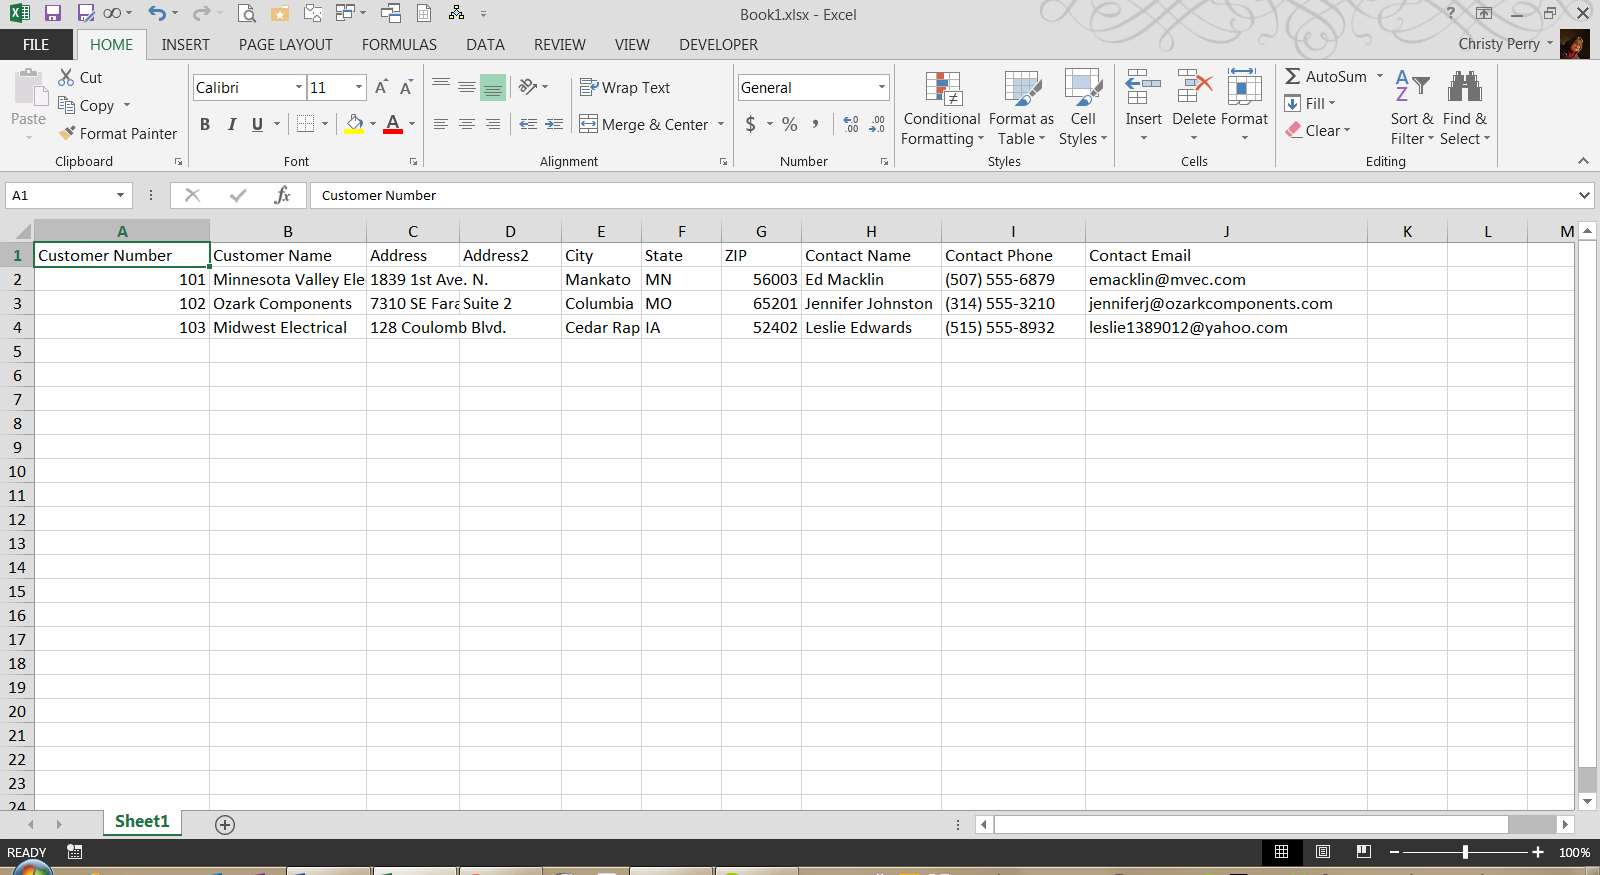Toggle Italic formatting
The image size is (1600, 875).
tap(231, 124)
